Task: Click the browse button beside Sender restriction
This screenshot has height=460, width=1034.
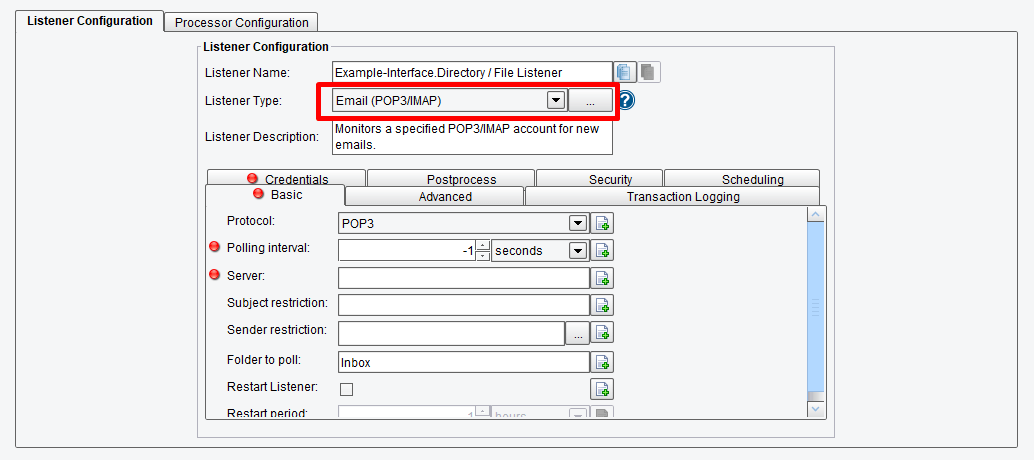Action: coord(577,333)
